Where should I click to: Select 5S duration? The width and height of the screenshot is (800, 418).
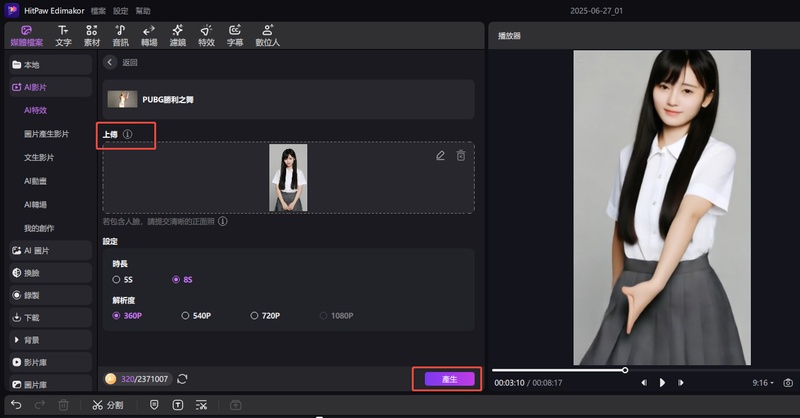pyautogui.click(x=122, y=280)
